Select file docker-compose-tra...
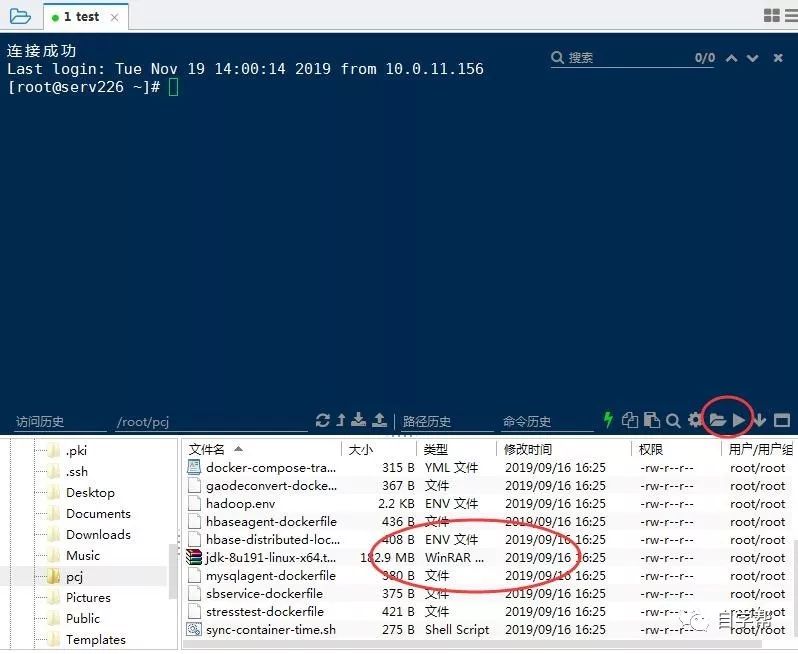The height and width of the screenshot is (654, 798). [x=271, y=467]
